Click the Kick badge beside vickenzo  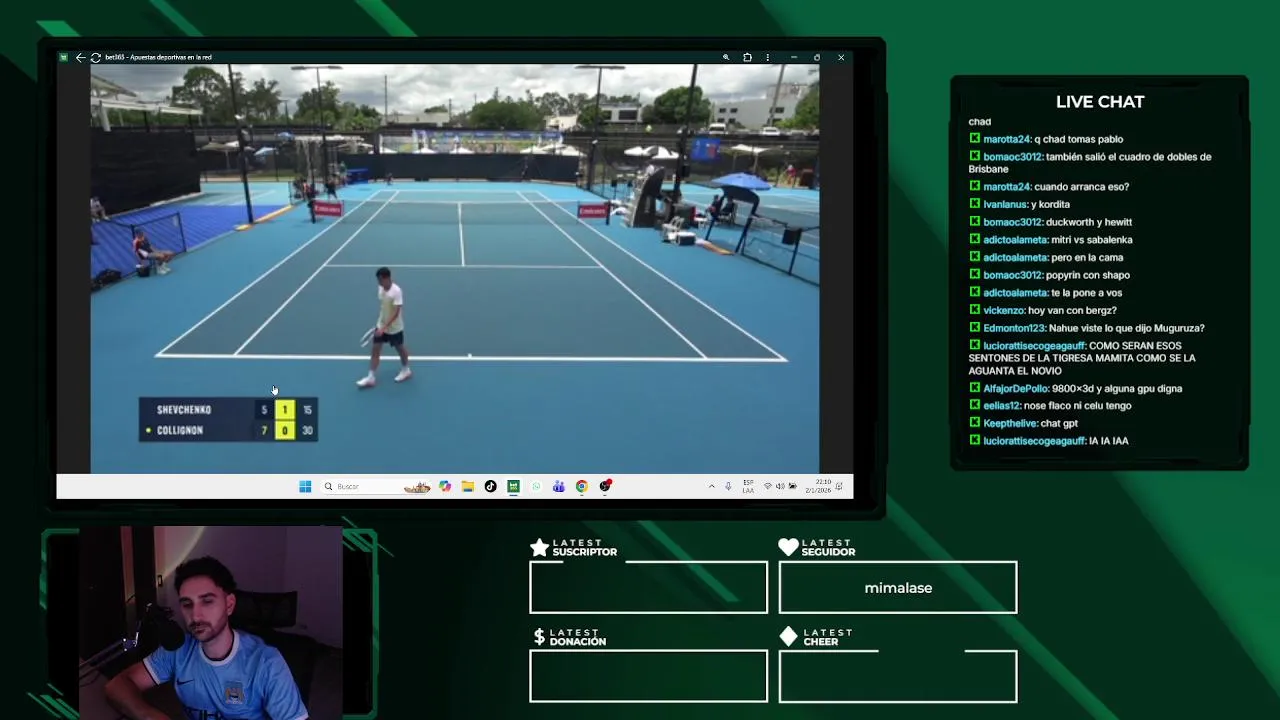[x=975, y=310]
